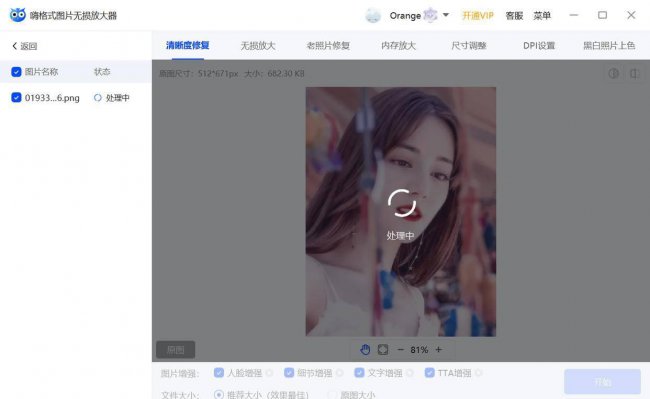Uncheck the 01933...6.png file checkbox
The image size is (650, 399).
tap(16, 98)
